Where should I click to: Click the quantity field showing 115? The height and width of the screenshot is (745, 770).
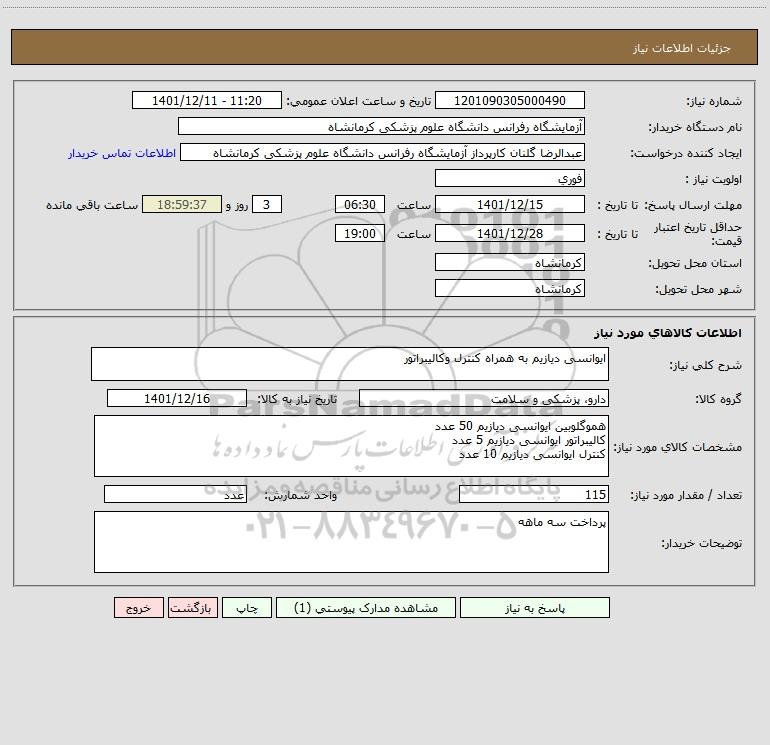(534, 495)
